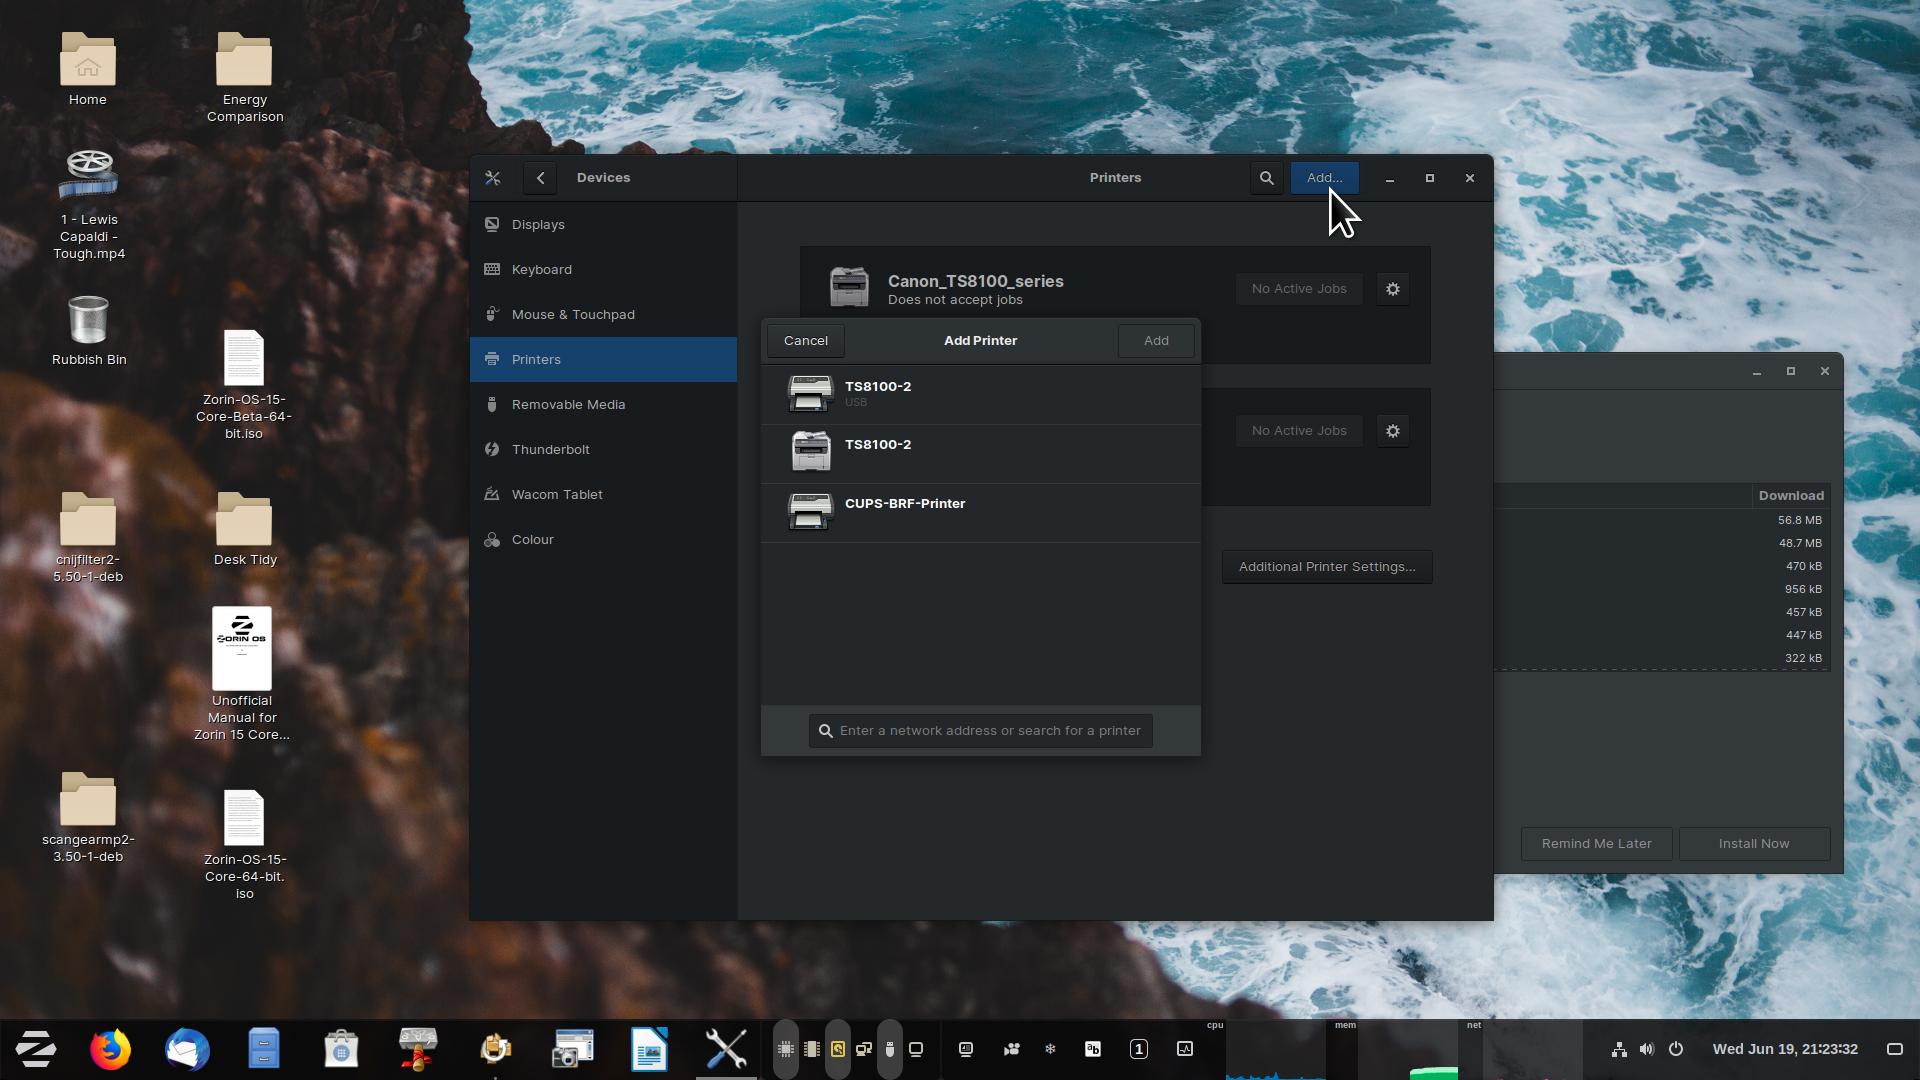Go to Displays in the sidebar

click(x=538, y=224)
